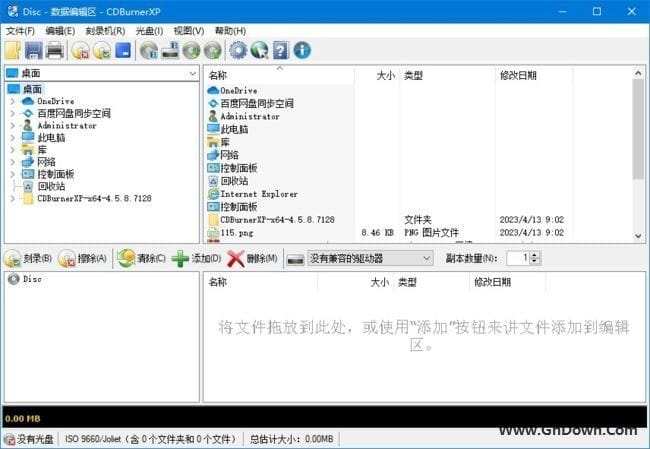Viewport: 650px width, 449px height.
Task: Open the 没有兼容的驱动器 drive dropdown
Action: point(426,258)
